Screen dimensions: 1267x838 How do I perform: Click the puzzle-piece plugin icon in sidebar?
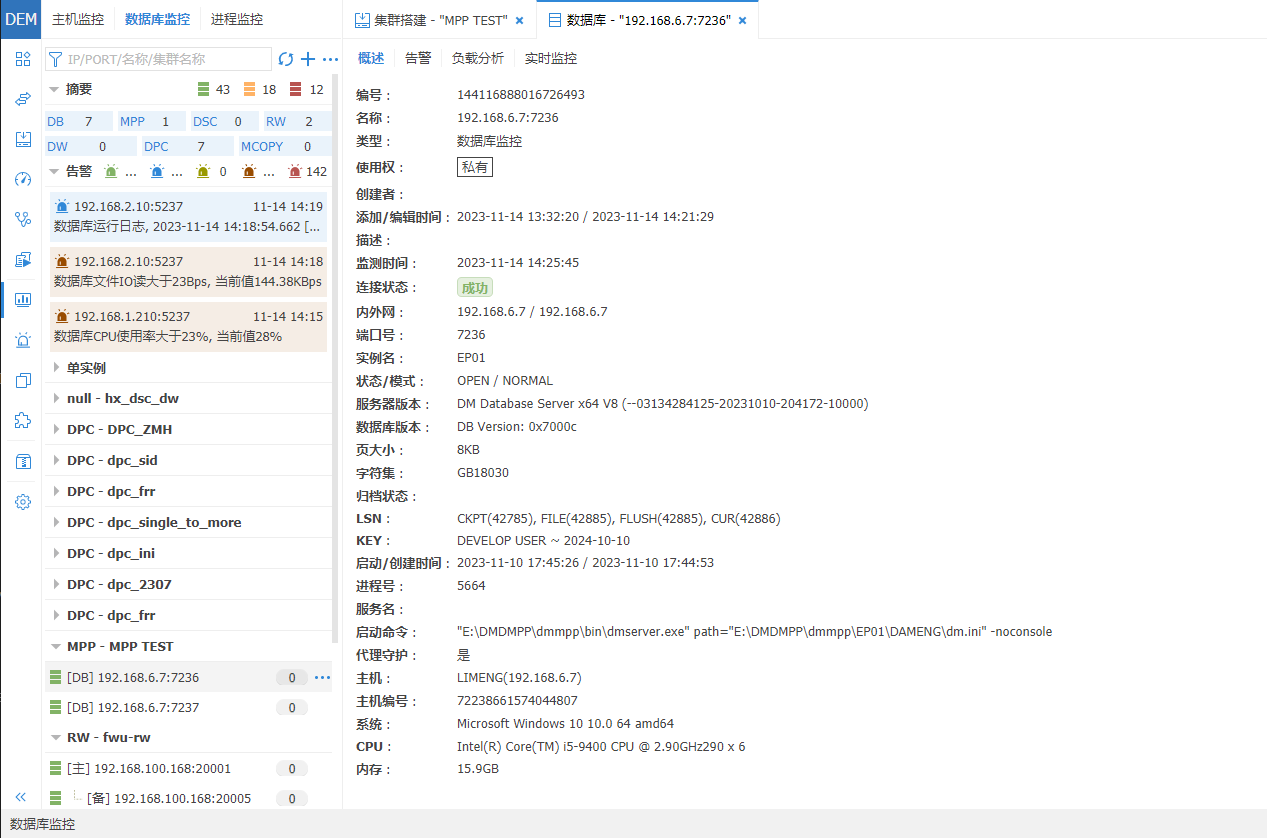tap(22, 421)
